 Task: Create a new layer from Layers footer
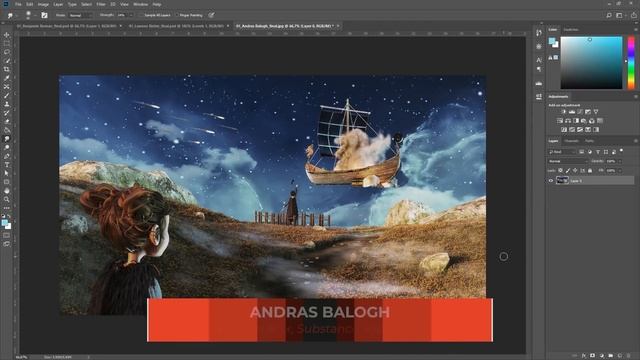pyautogui.click(x=619, y=356)
